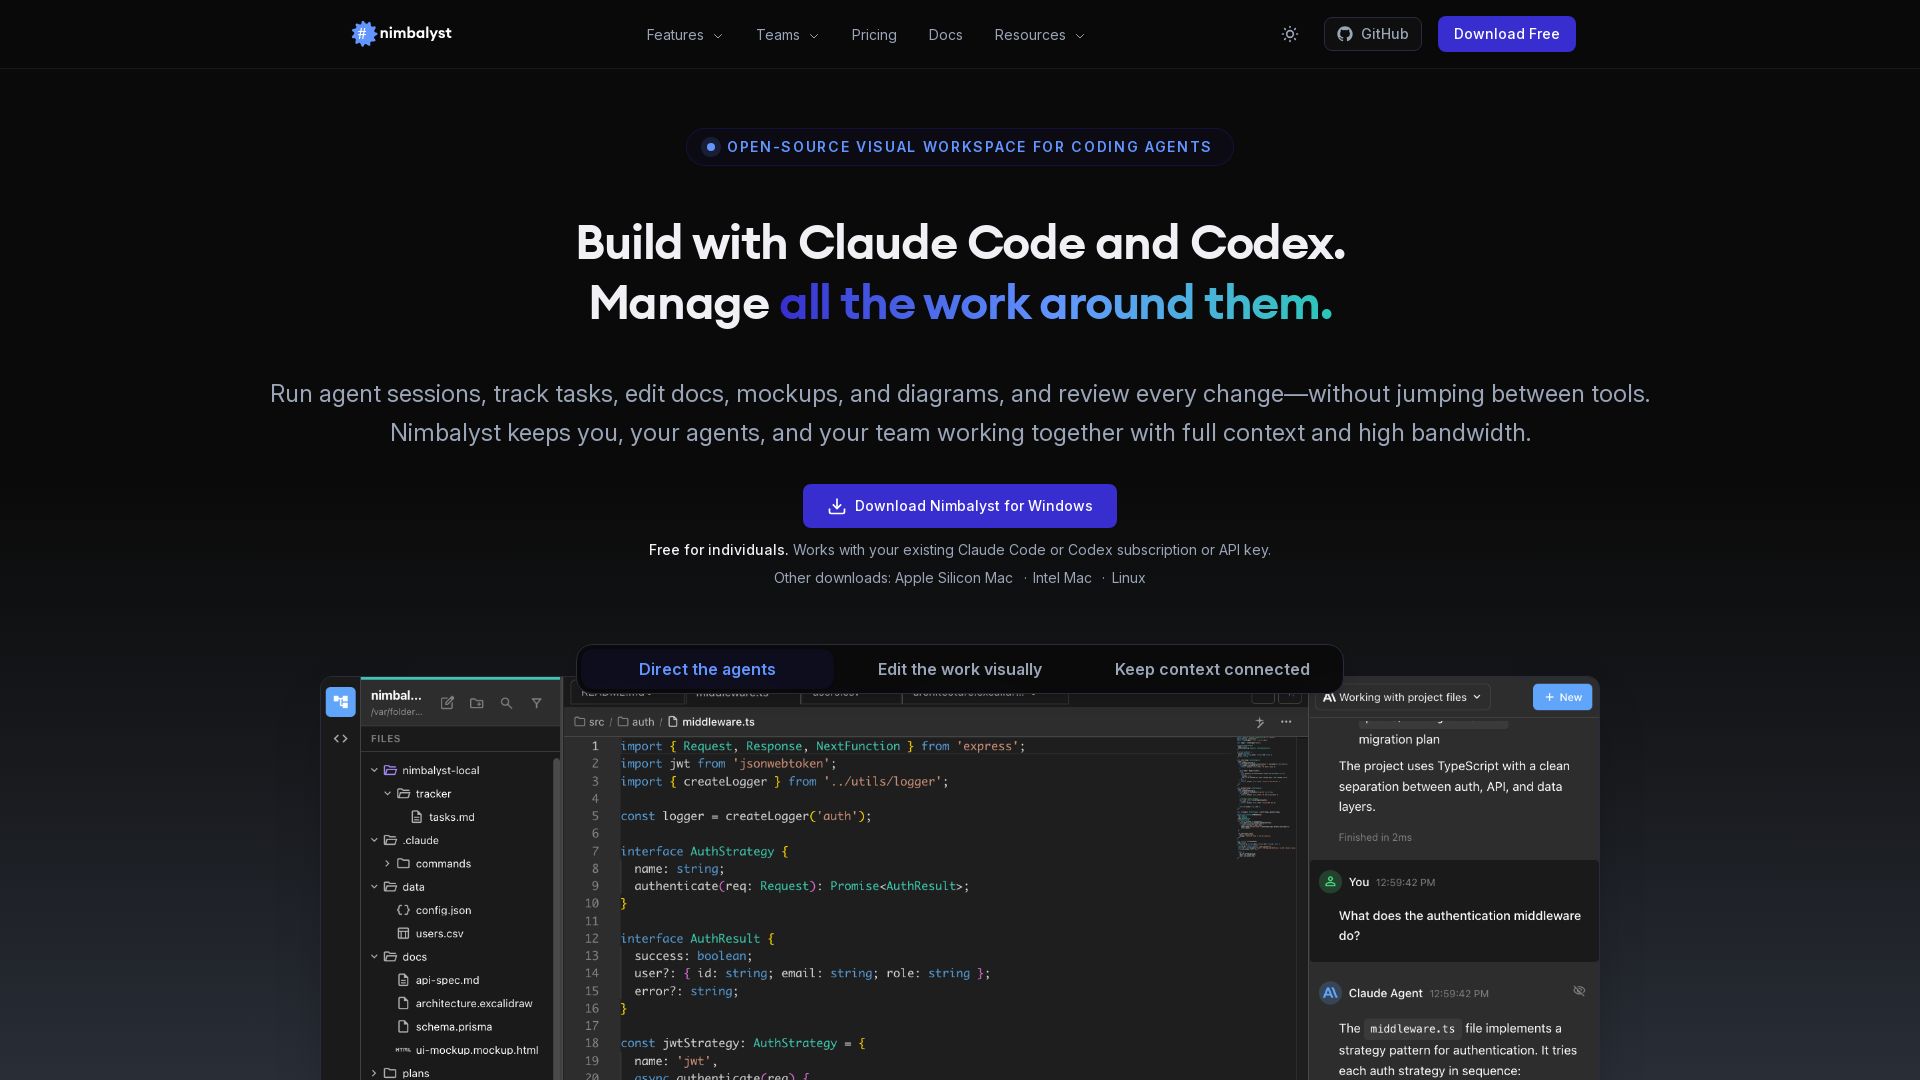
Task: Collapse the nimbalyst-local folder
Action: point(374,770)
